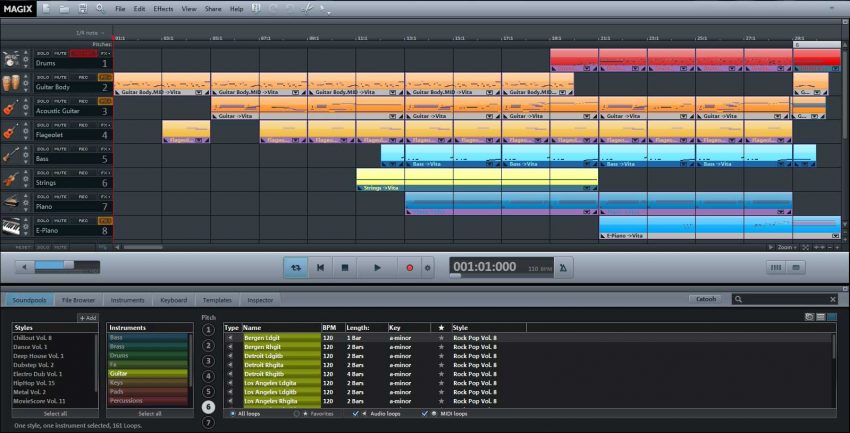Viewport: 850px width, 433px height.
Task: Open the Drums track settings gear
Action: [25, 59]
